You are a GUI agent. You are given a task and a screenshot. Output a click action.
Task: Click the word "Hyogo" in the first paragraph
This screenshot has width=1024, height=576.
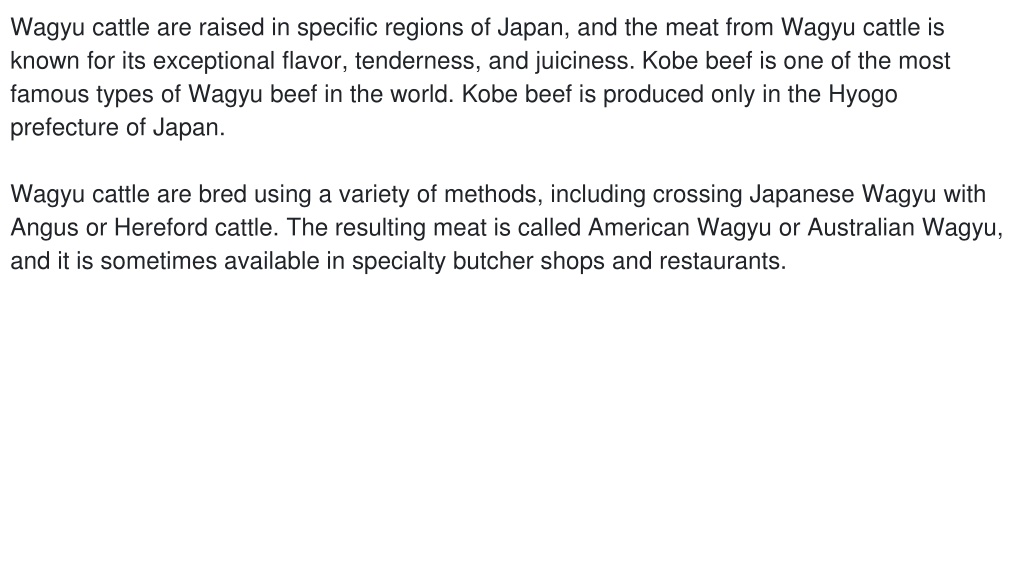coord(863,95)
